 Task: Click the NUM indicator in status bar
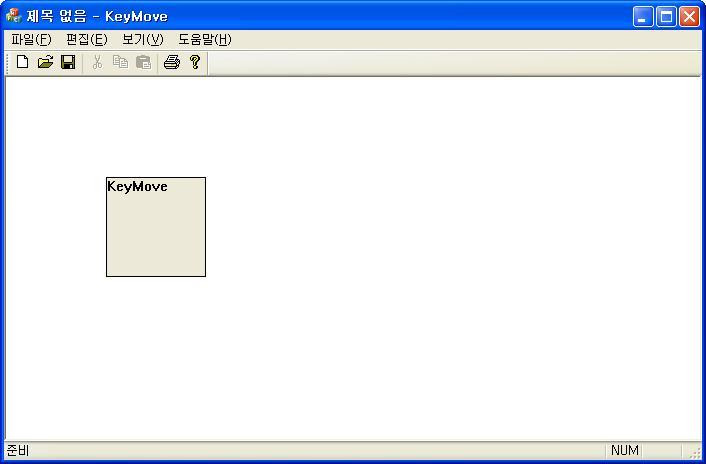625,450
